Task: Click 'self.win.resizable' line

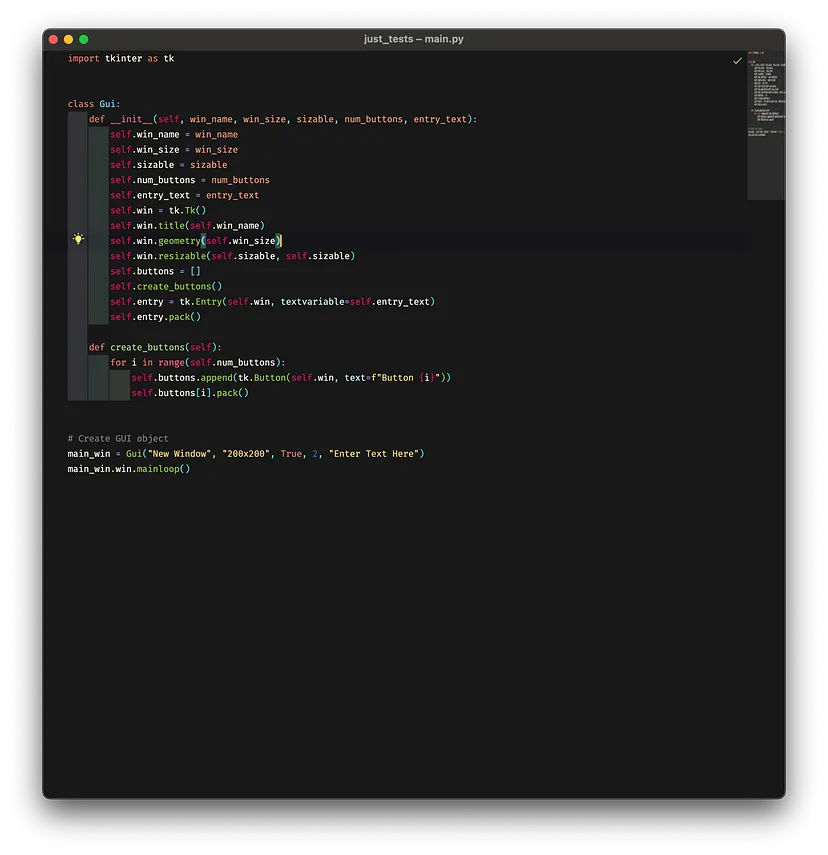Action: [x=232, y=256]
